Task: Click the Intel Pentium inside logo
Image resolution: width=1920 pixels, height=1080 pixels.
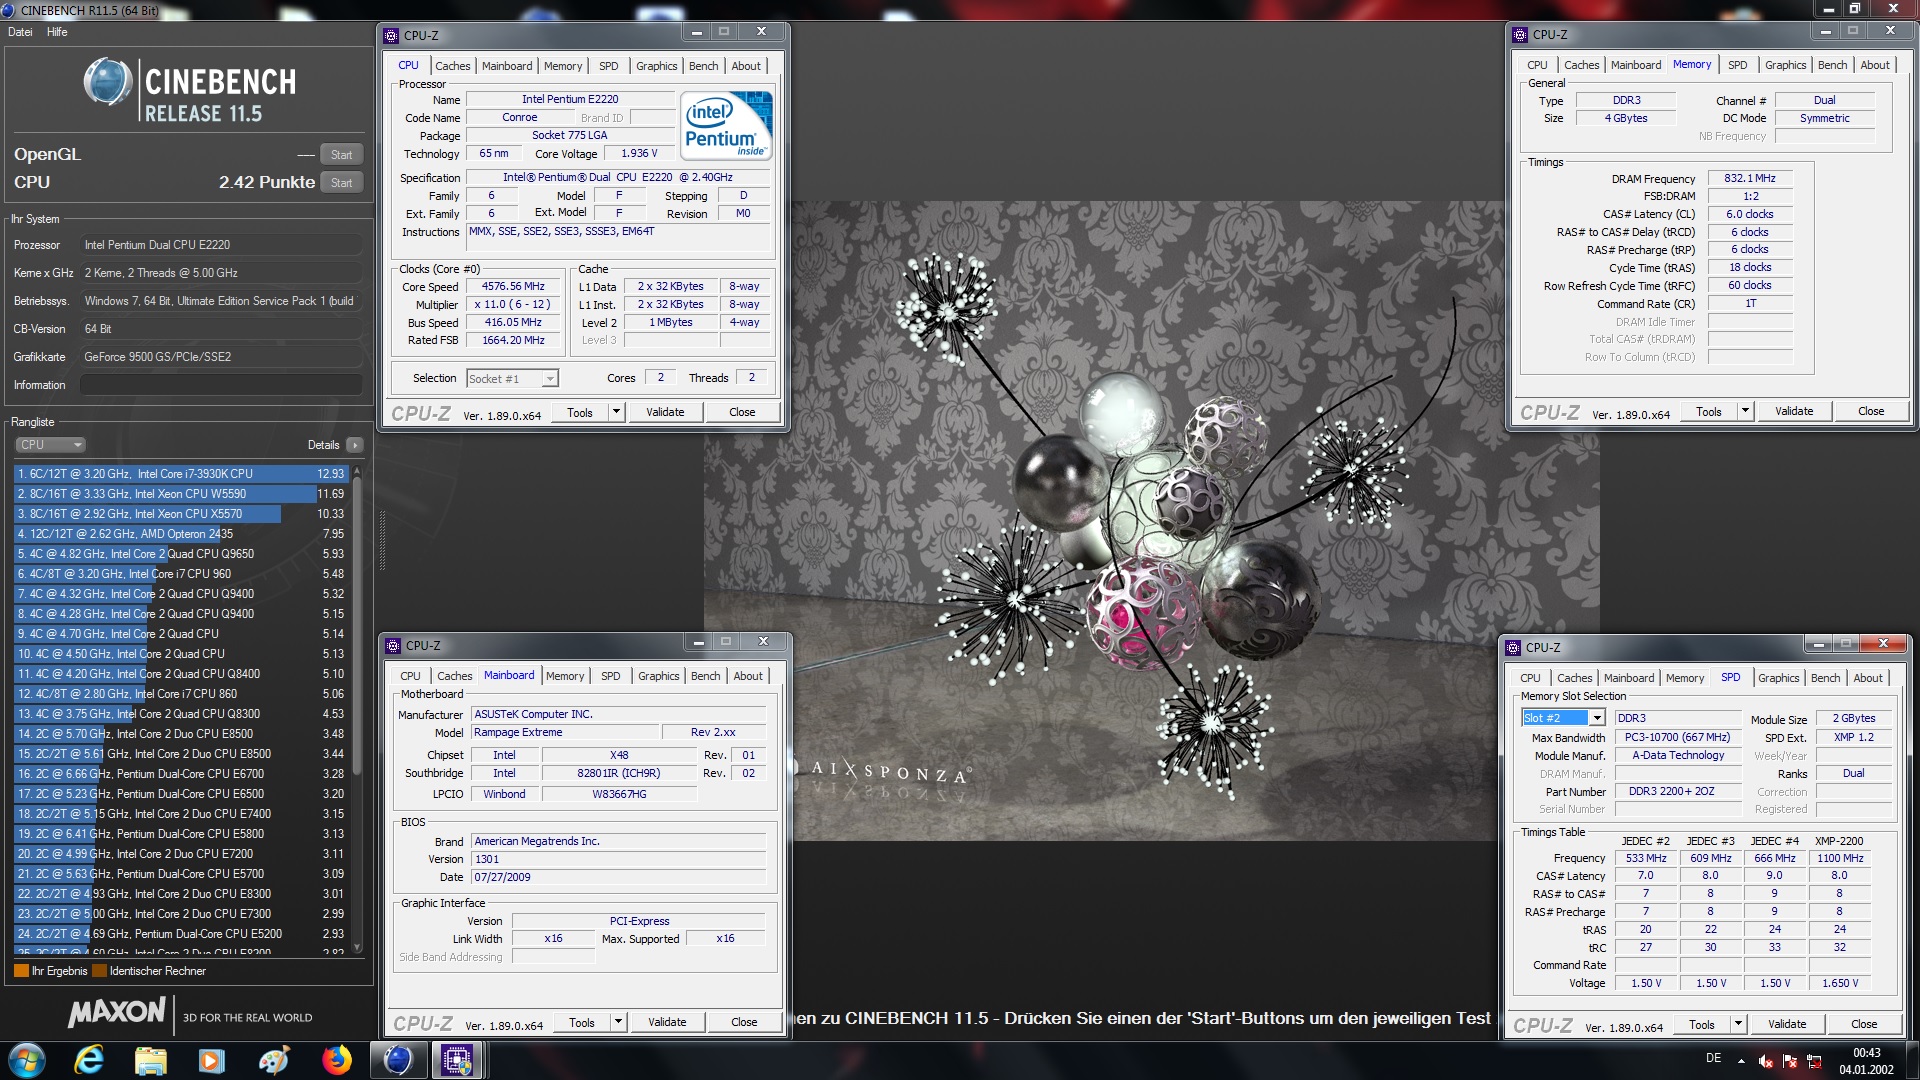Action: pos(727,125)
